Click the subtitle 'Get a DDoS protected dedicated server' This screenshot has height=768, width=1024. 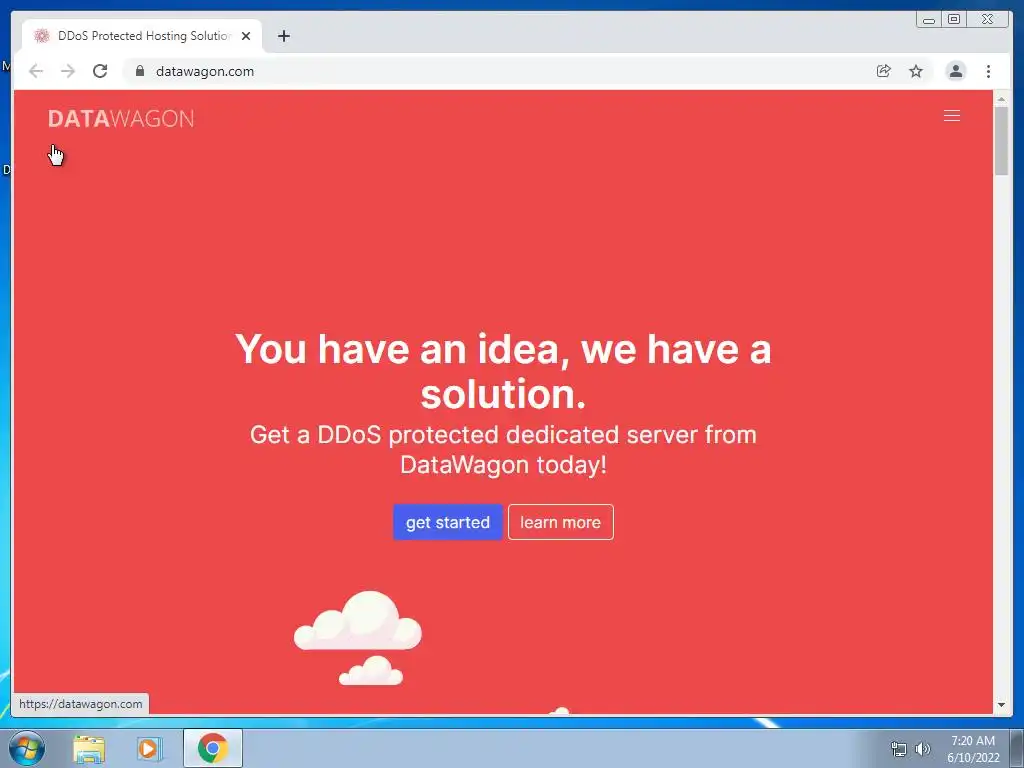[x=503, y=449]
